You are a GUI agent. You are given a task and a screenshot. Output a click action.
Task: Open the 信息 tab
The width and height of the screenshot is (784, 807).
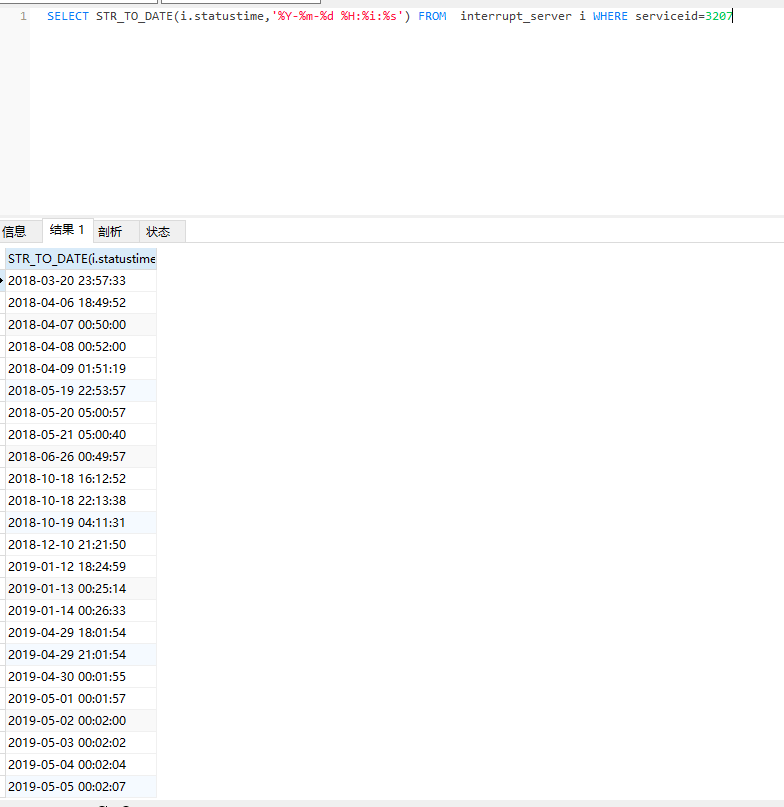14,231
